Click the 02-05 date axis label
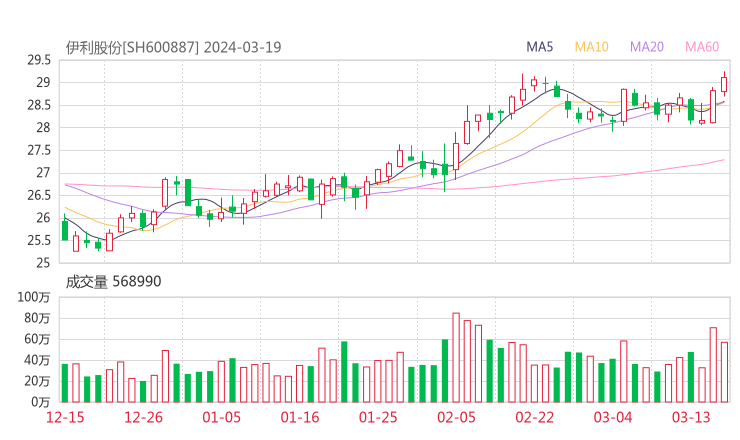 click(456, 417)
